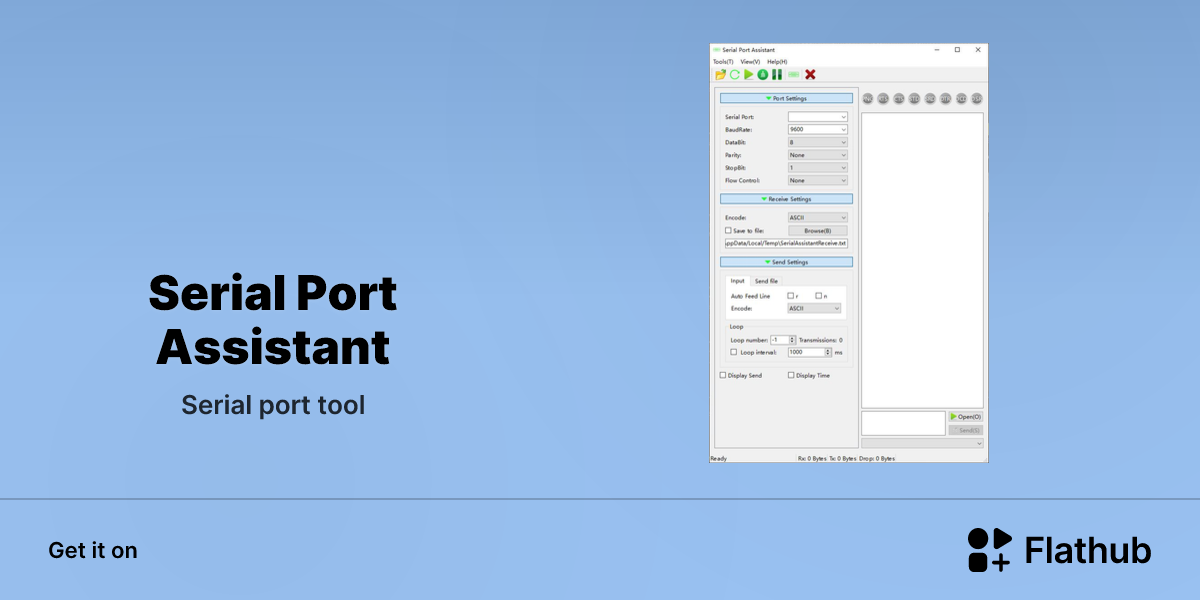
Task: Open the Serial Port dropdown
Action: point(818,117)
